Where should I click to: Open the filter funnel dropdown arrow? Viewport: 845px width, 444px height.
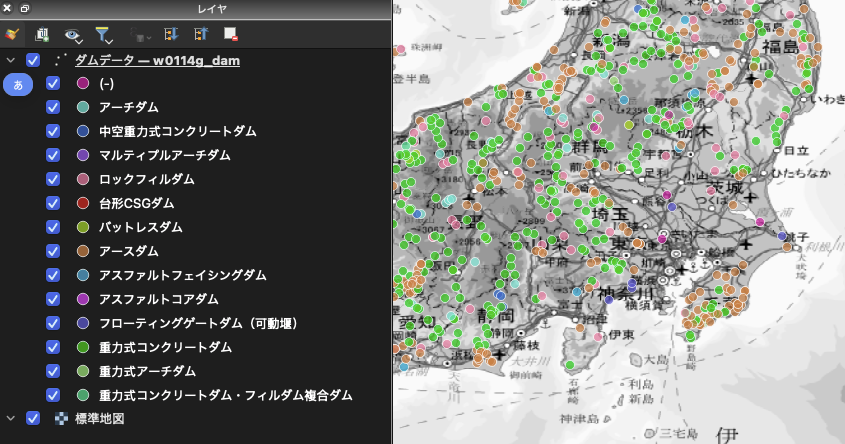pos(109,40)
